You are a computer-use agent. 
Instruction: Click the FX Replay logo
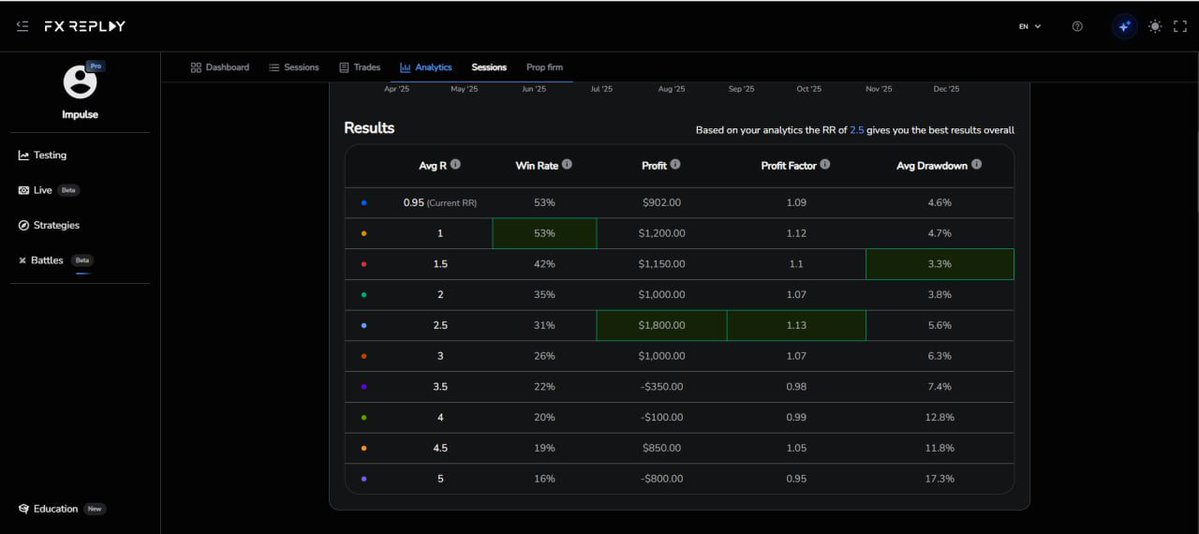click(84, 26)
